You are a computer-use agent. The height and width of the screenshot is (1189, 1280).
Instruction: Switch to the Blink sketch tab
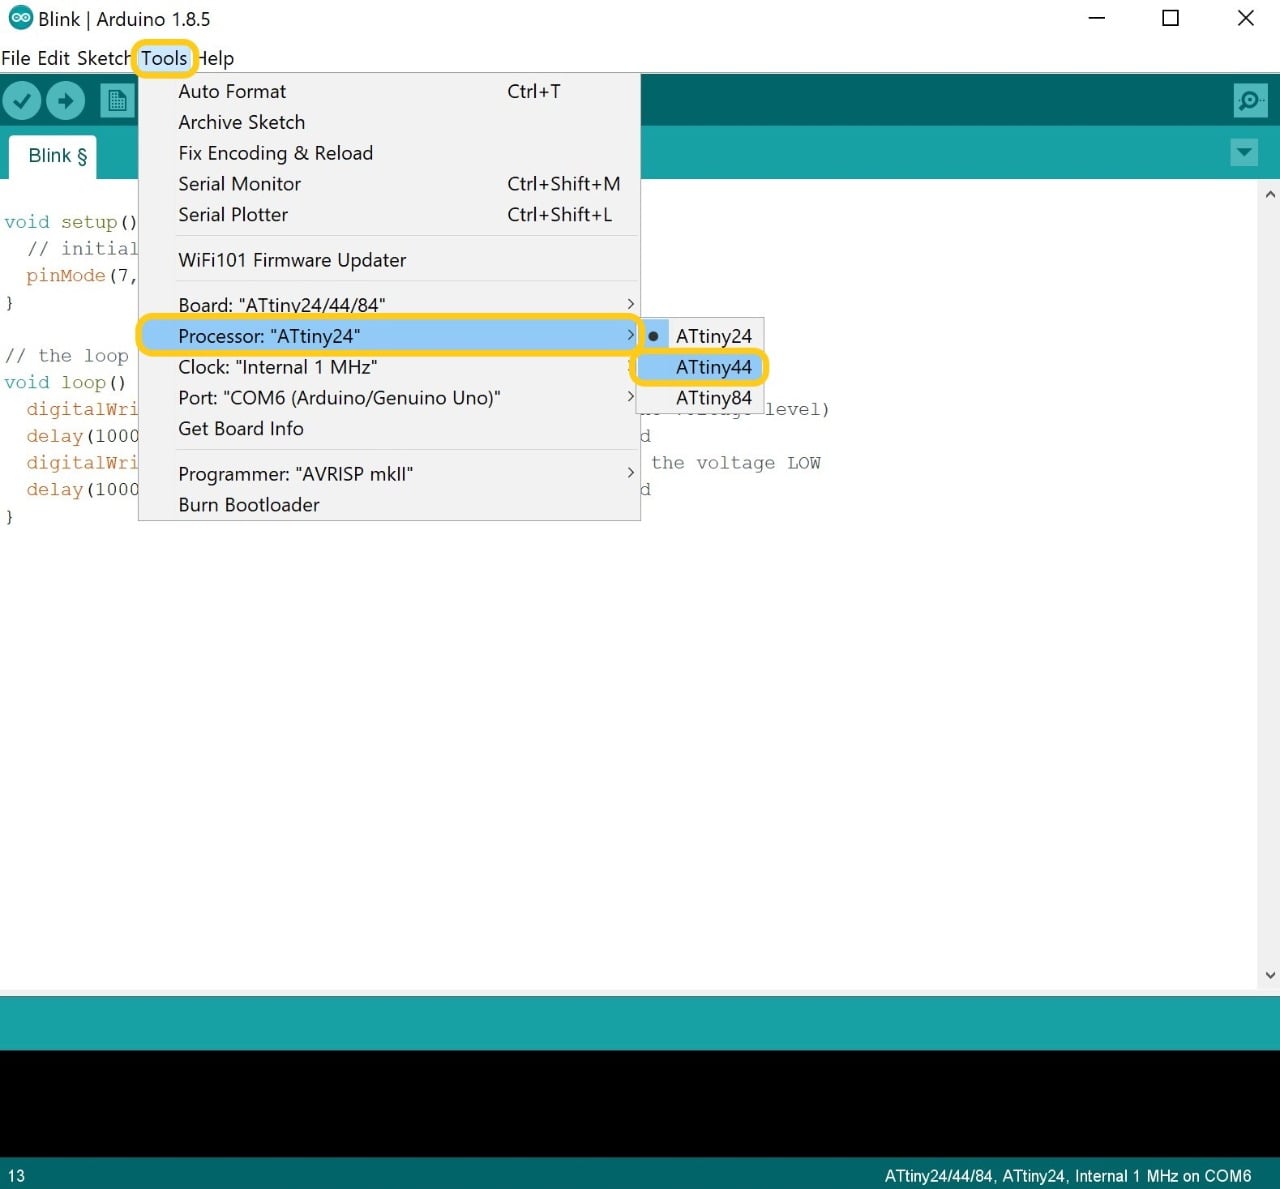click(x=54, y=156)
